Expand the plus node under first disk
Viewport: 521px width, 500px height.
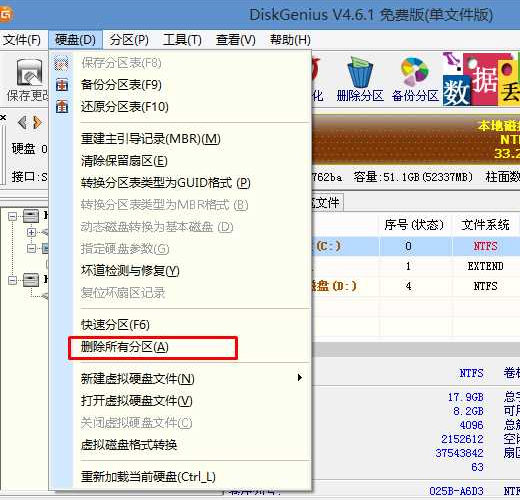click(x=31, y=232)
